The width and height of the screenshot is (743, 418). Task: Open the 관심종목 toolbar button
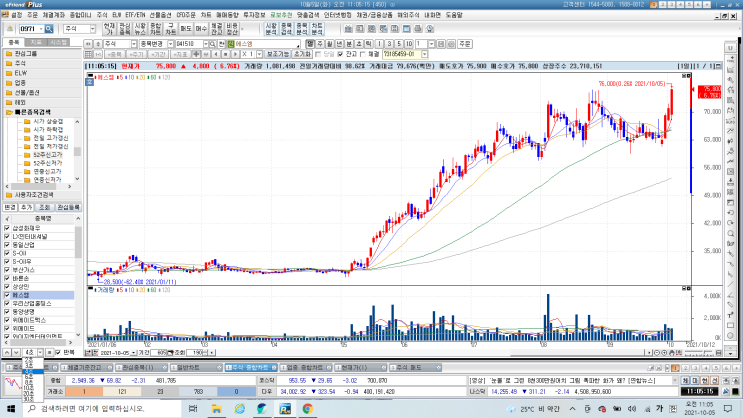tap(125, 29)
